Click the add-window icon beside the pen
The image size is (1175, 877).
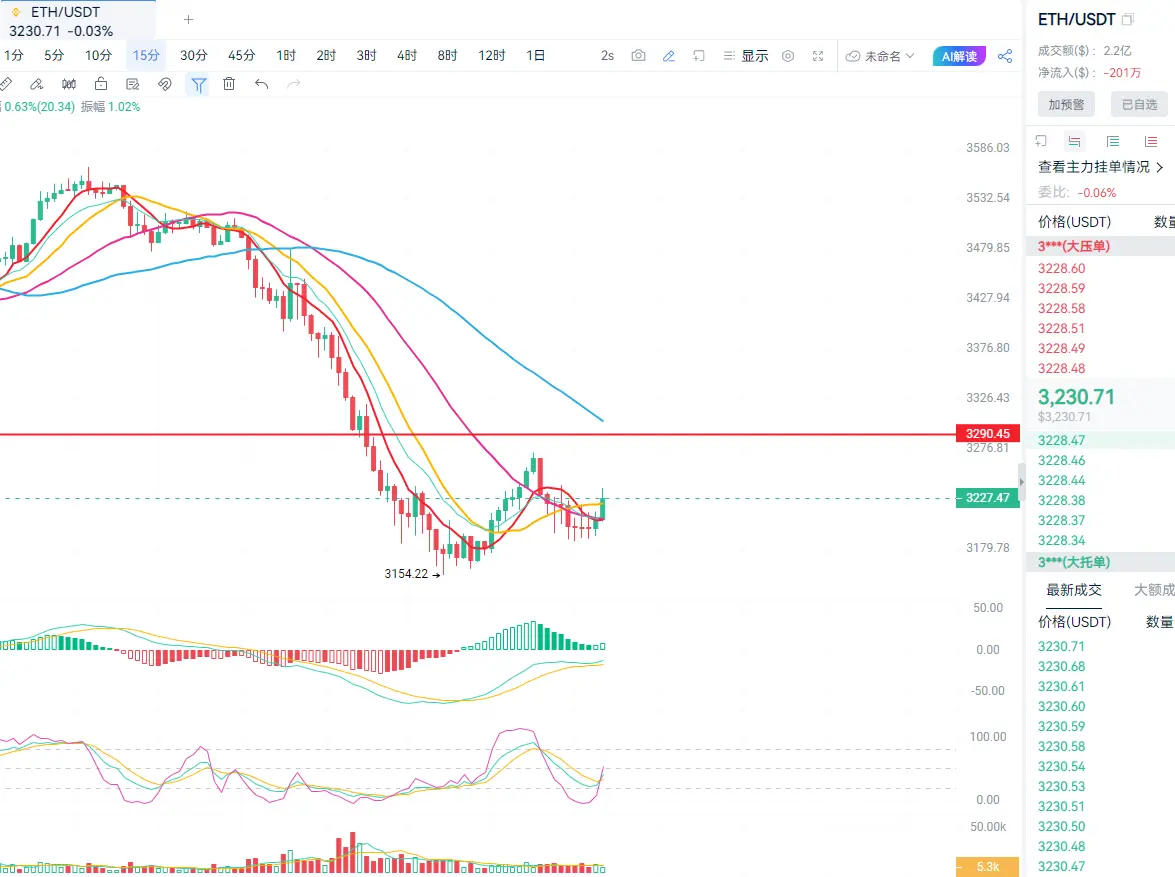point(699,55)
